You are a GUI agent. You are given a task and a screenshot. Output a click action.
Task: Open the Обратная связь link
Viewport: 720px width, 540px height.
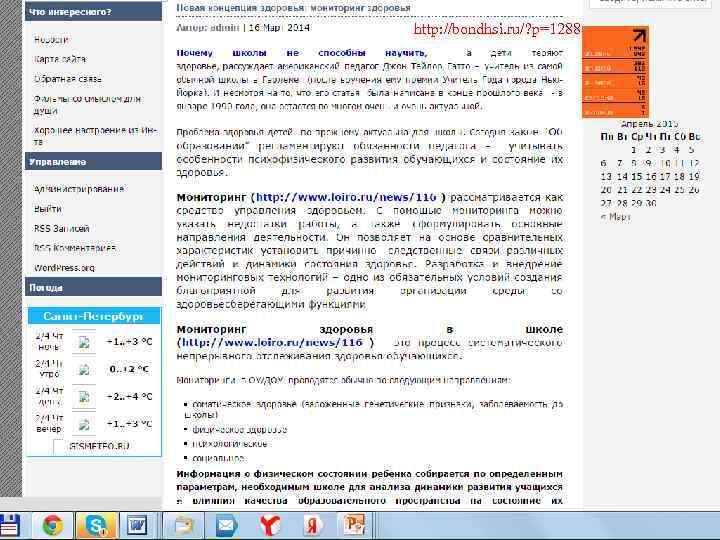pos(68,79)
